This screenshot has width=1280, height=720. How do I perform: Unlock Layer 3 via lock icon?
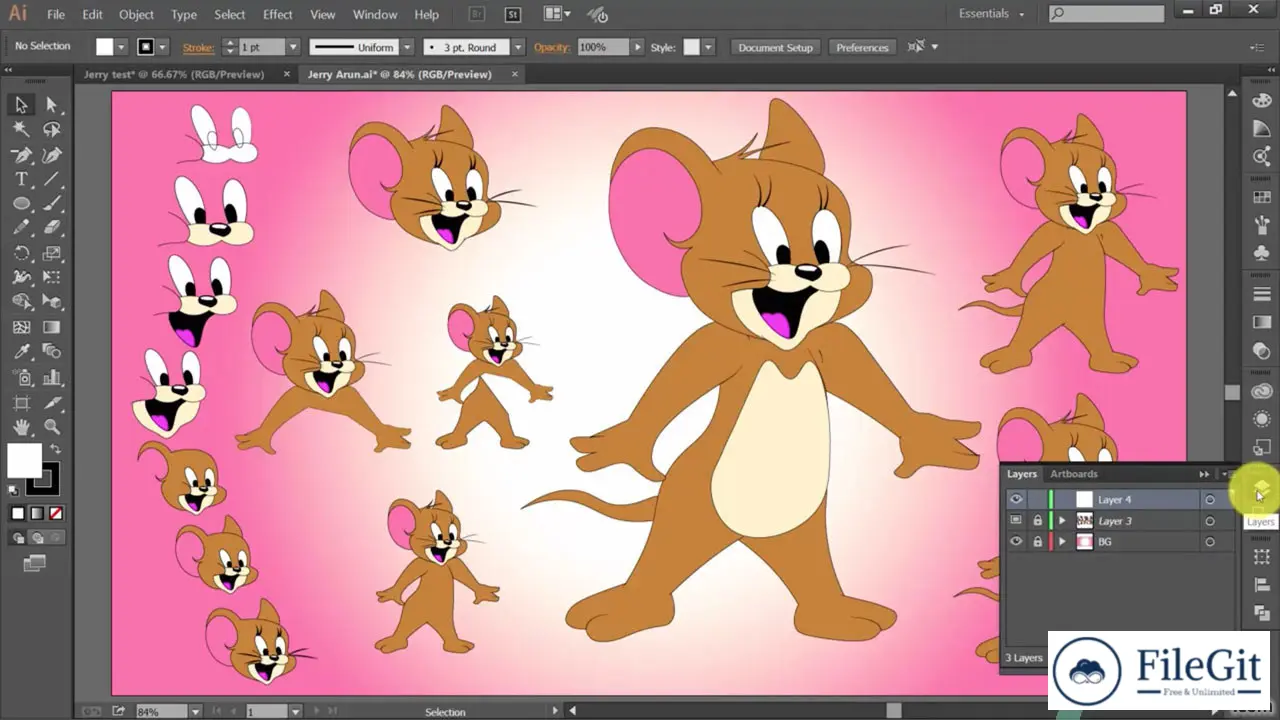tap(1037, 520)
